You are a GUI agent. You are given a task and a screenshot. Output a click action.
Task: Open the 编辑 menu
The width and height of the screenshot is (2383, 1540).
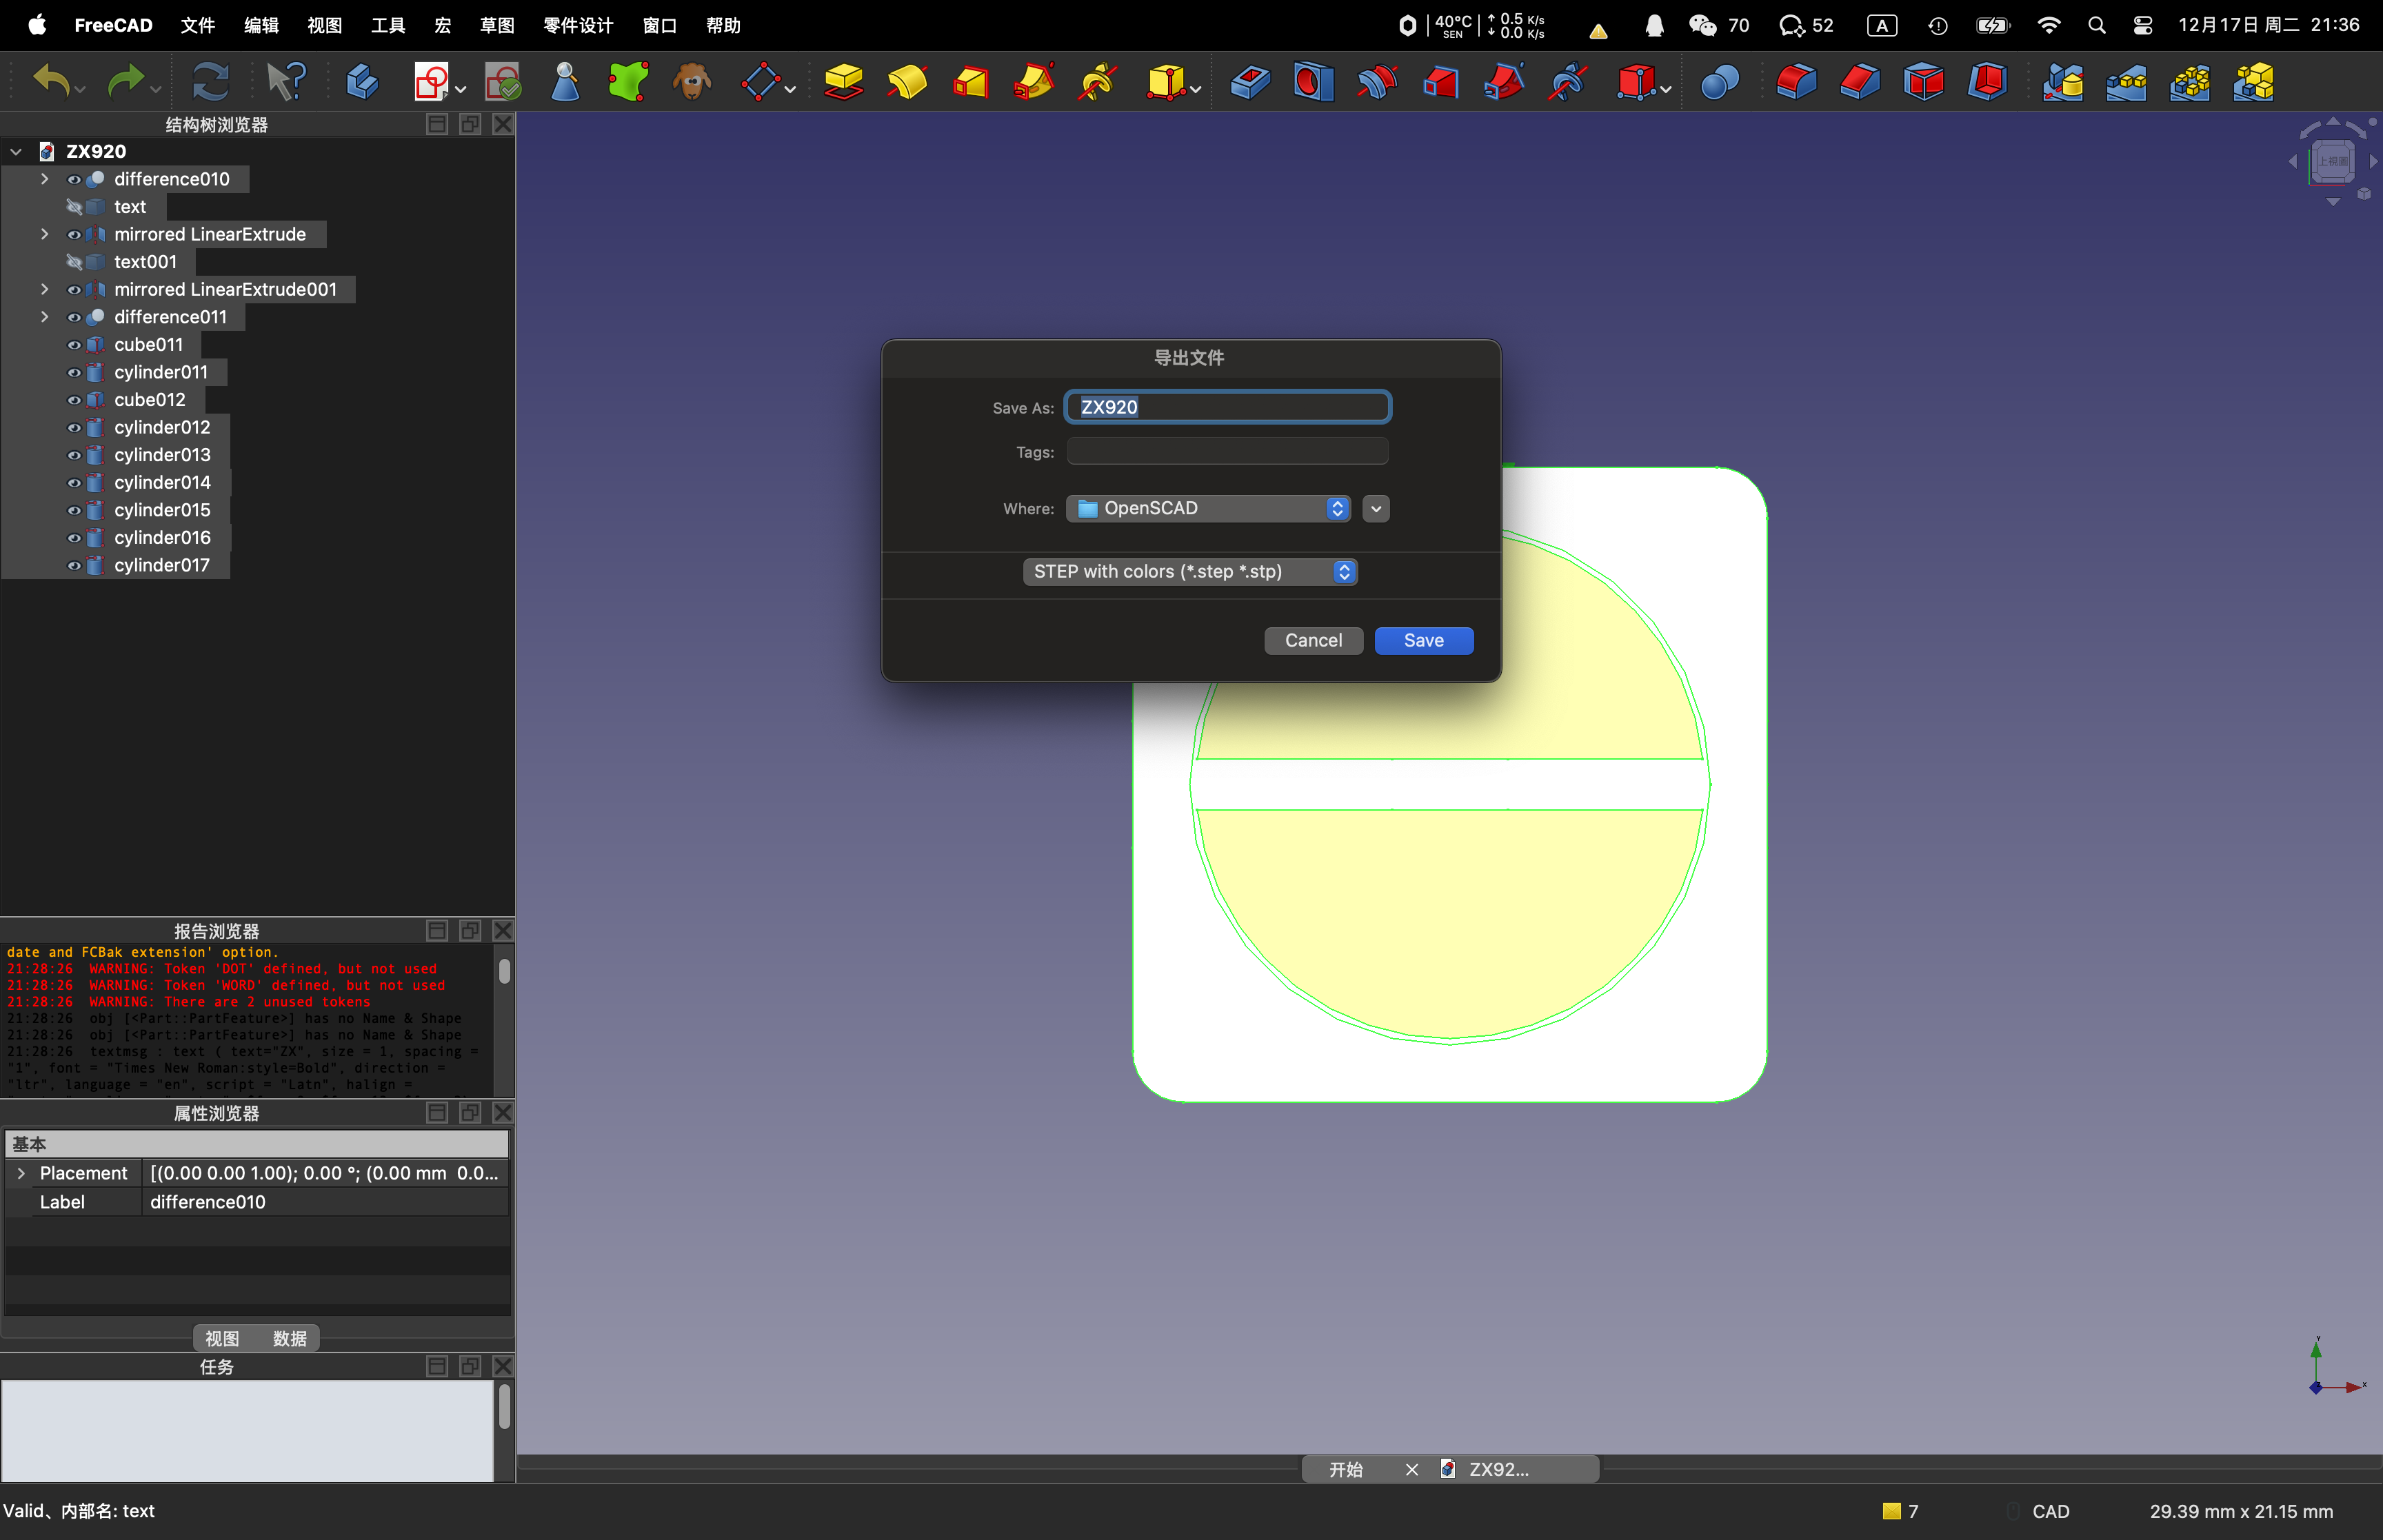(261, 25)
